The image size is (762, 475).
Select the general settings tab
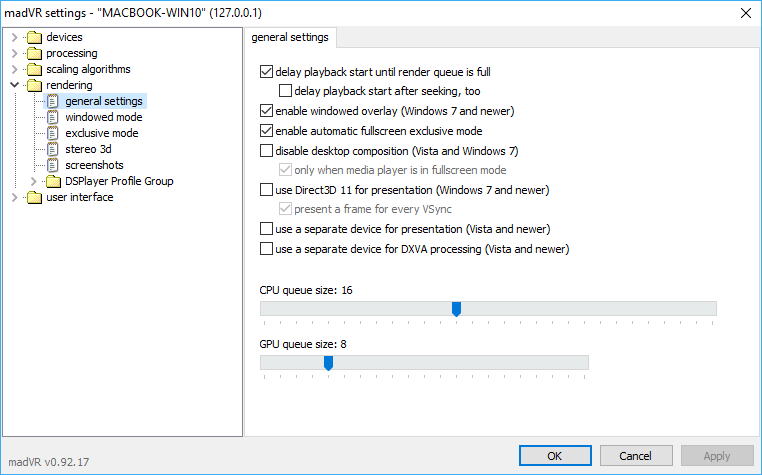pos(290,37)
